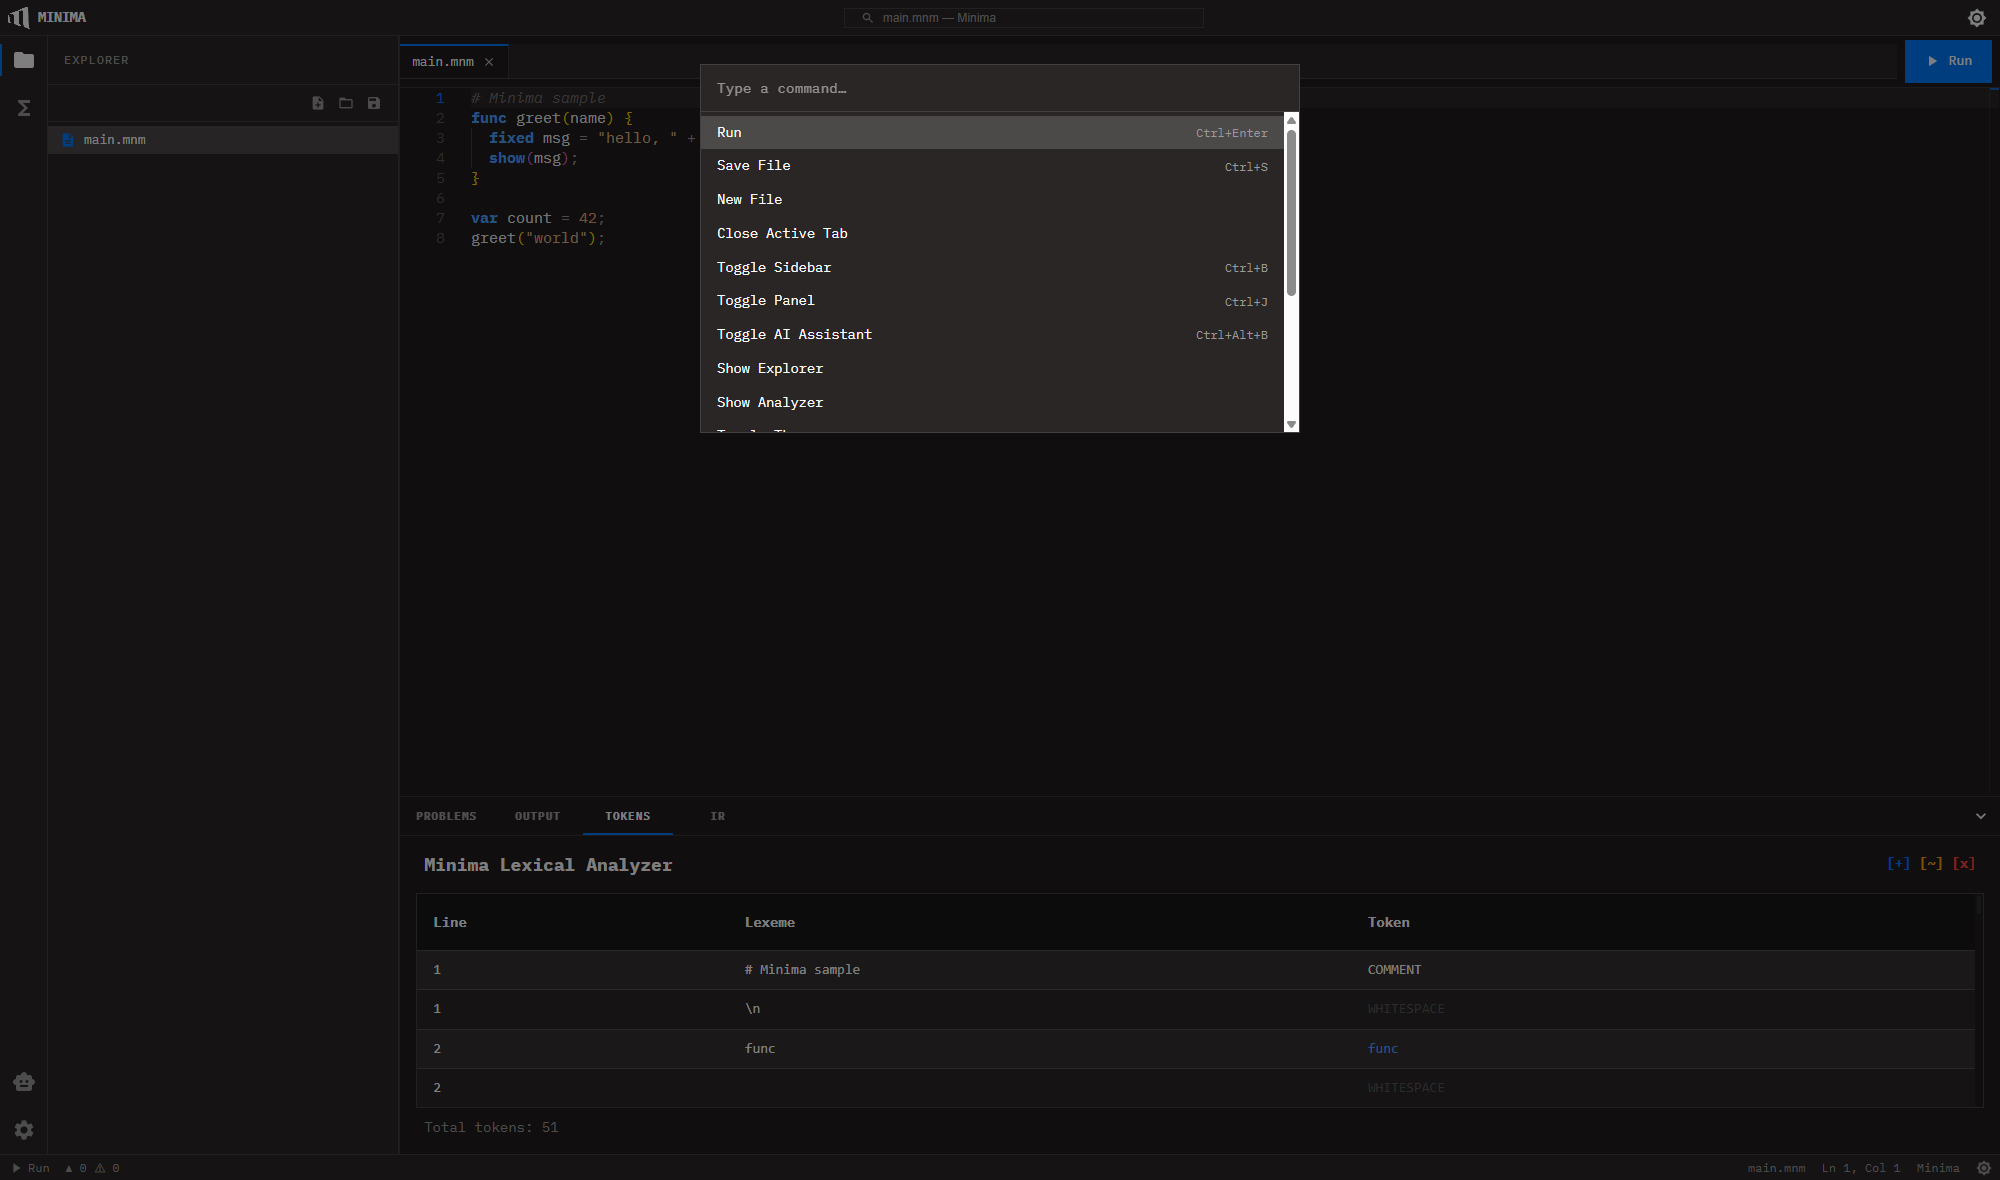The height and width of the screenshot is (1180, 2000).
Task: Open settings gear in activity bar
Action: [24, 1130]
